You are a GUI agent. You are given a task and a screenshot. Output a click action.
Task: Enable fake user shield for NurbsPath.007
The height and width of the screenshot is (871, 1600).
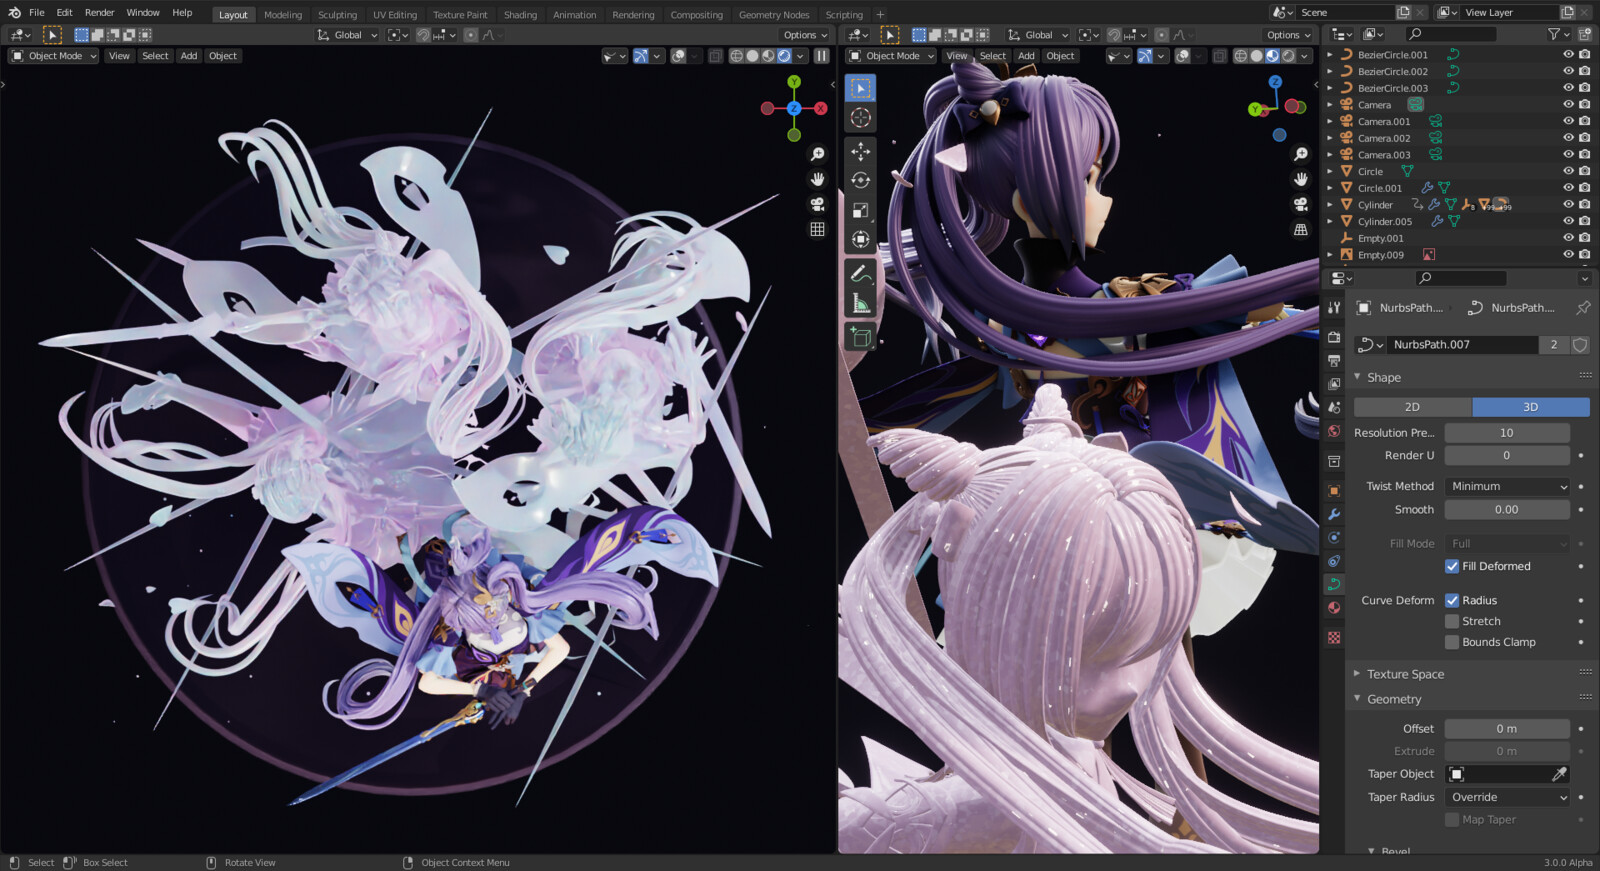tap(1580, 345)
